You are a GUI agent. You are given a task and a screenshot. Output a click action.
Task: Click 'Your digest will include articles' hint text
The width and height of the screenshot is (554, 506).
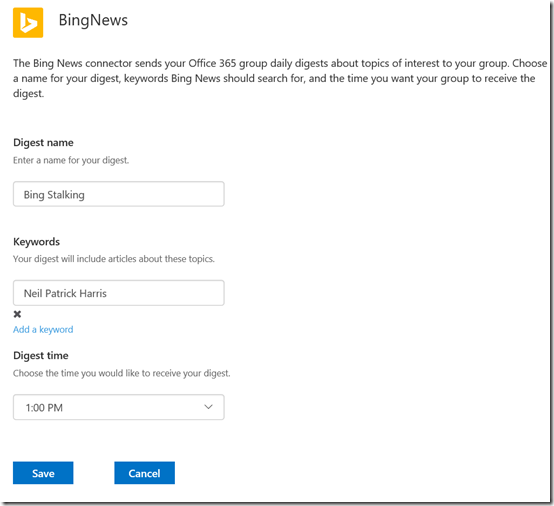point(114,259)
